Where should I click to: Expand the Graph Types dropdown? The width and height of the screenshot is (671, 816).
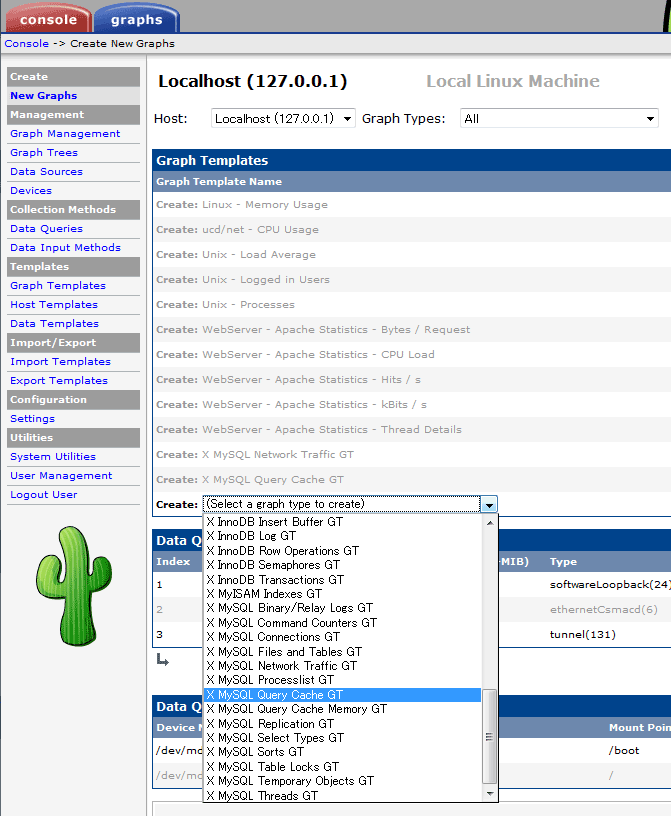tap(558, 119)
